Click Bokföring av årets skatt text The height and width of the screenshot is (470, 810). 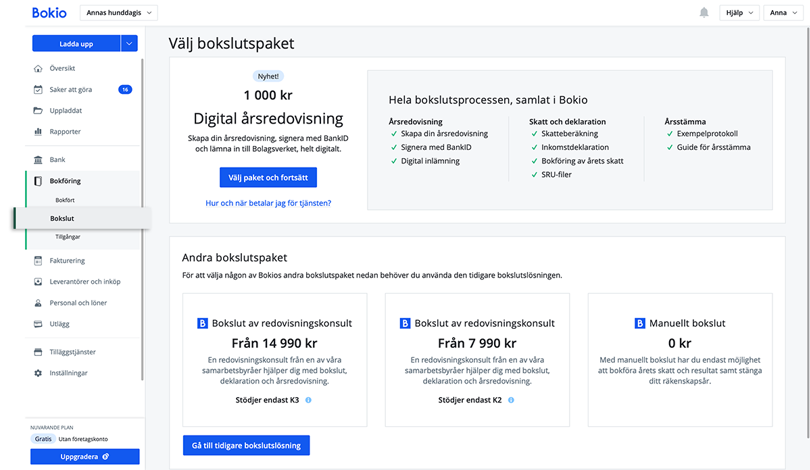[x=582, y=161]
